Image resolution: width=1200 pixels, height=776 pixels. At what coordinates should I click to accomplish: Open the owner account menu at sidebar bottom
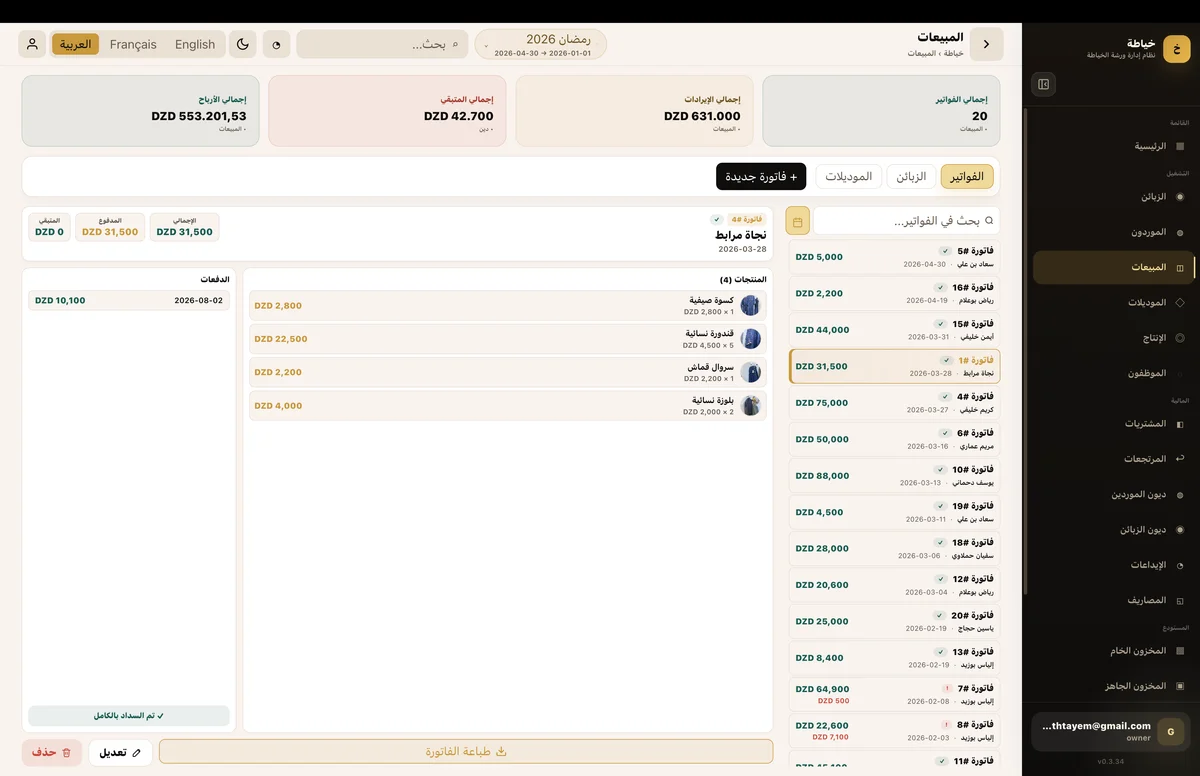[1112, 731]
